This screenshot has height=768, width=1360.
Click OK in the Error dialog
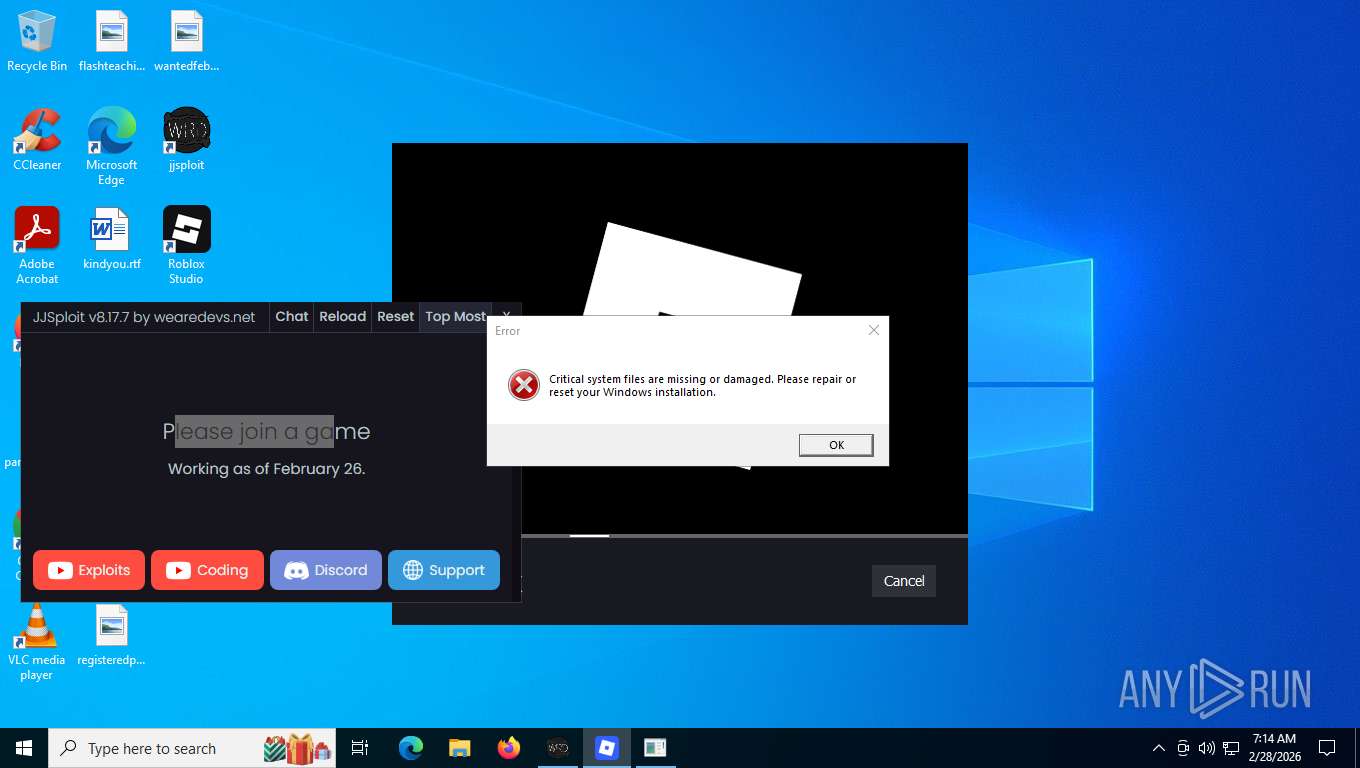point(836,445)
